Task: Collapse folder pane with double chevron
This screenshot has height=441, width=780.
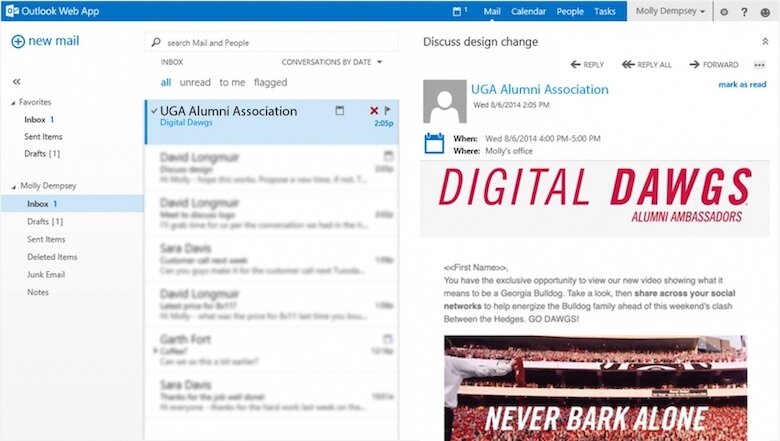Action: [16, 82]
